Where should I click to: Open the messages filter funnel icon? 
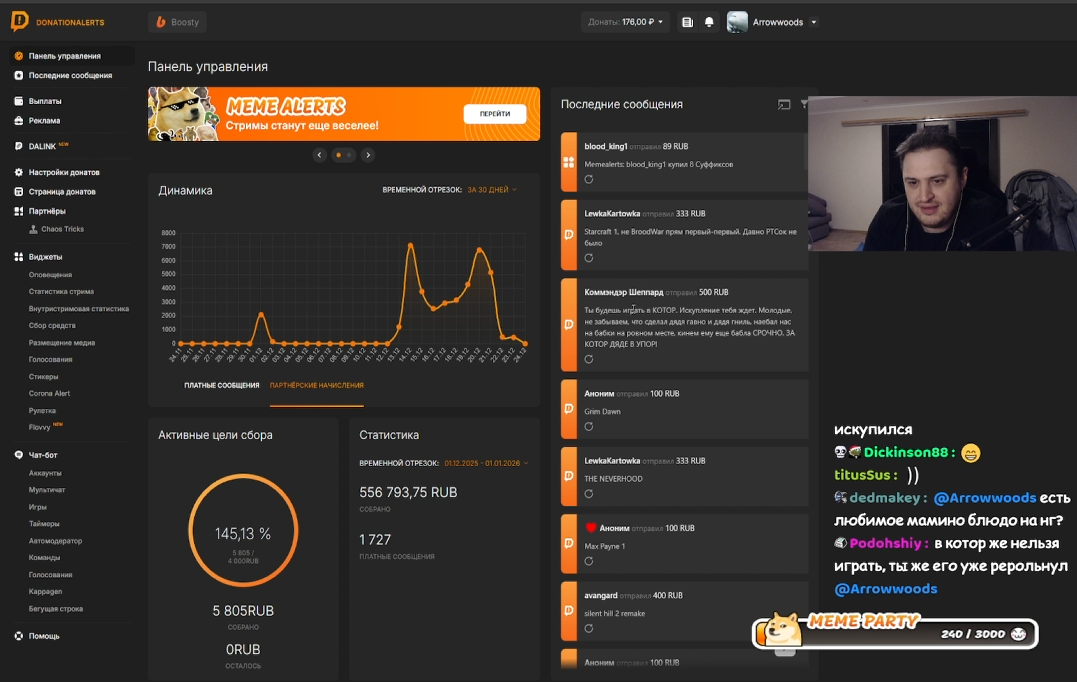[x=804, y=104]
